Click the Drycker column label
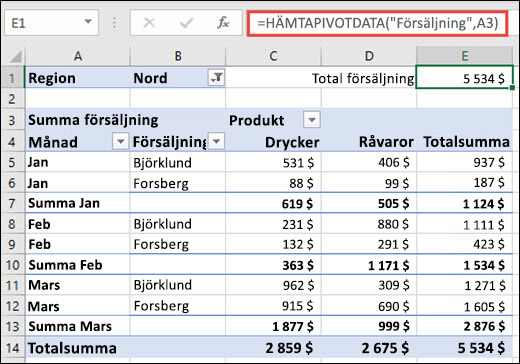This screenshot has width=520, height=364. click(292, 142)
